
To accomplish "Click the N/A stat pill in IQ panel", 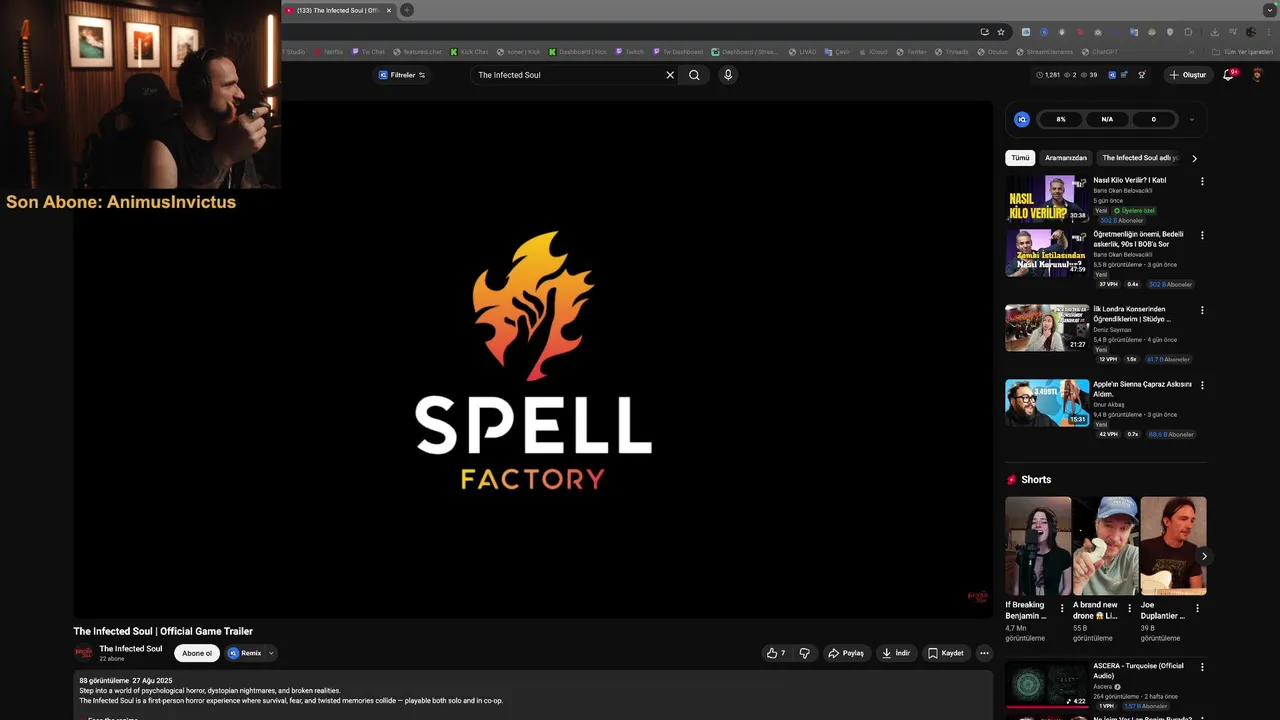I will 1107,119.
